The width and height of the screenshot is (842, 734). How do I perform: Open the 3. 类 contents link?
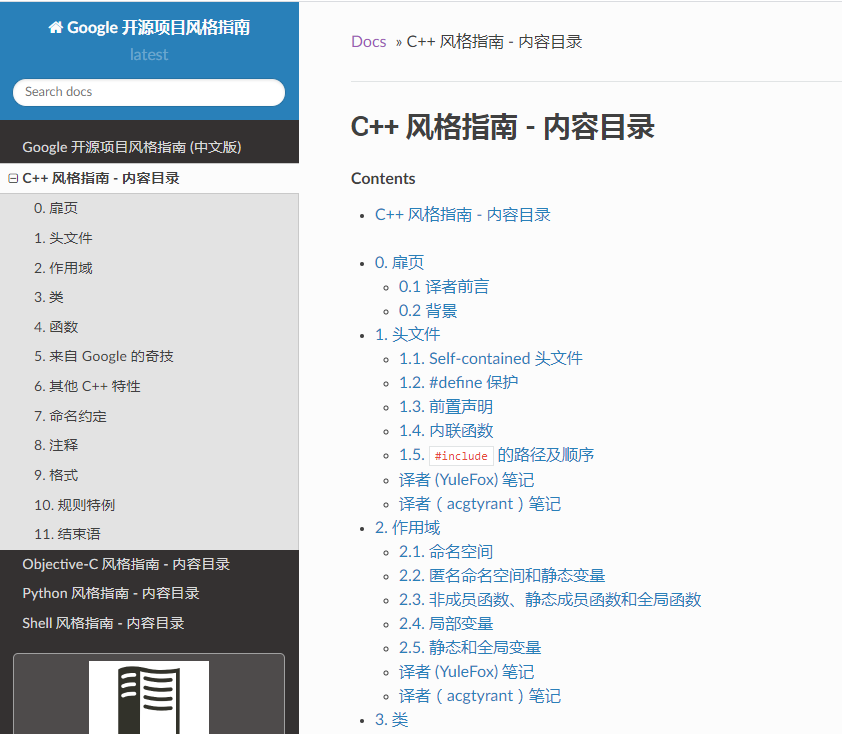click(x=391, y=719)
